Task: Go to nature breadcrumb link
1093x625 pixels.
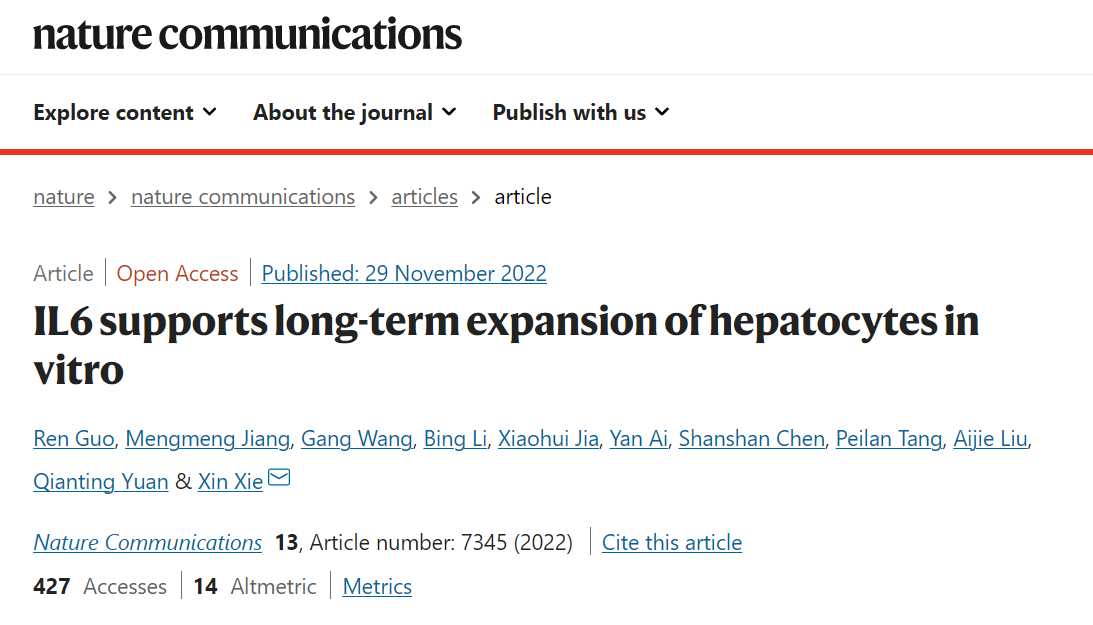Action: pos(63,197)
